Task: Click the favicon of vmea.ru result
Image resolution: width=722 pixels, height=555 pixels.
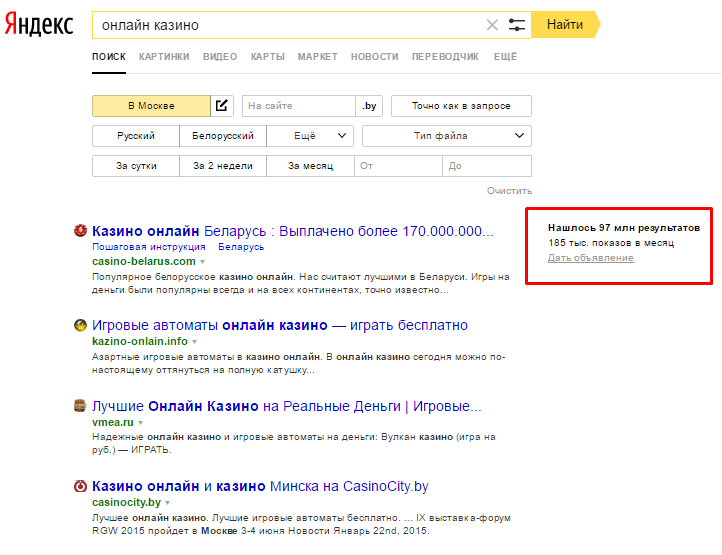Action: 80,405
